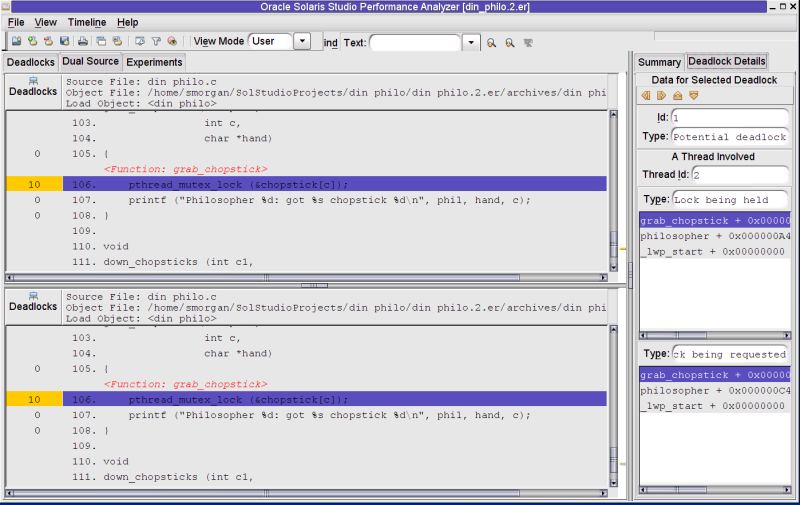Click the Deadlocks column icon in the upper source pane
Screen dimensions: 800x505
[33, 81]
